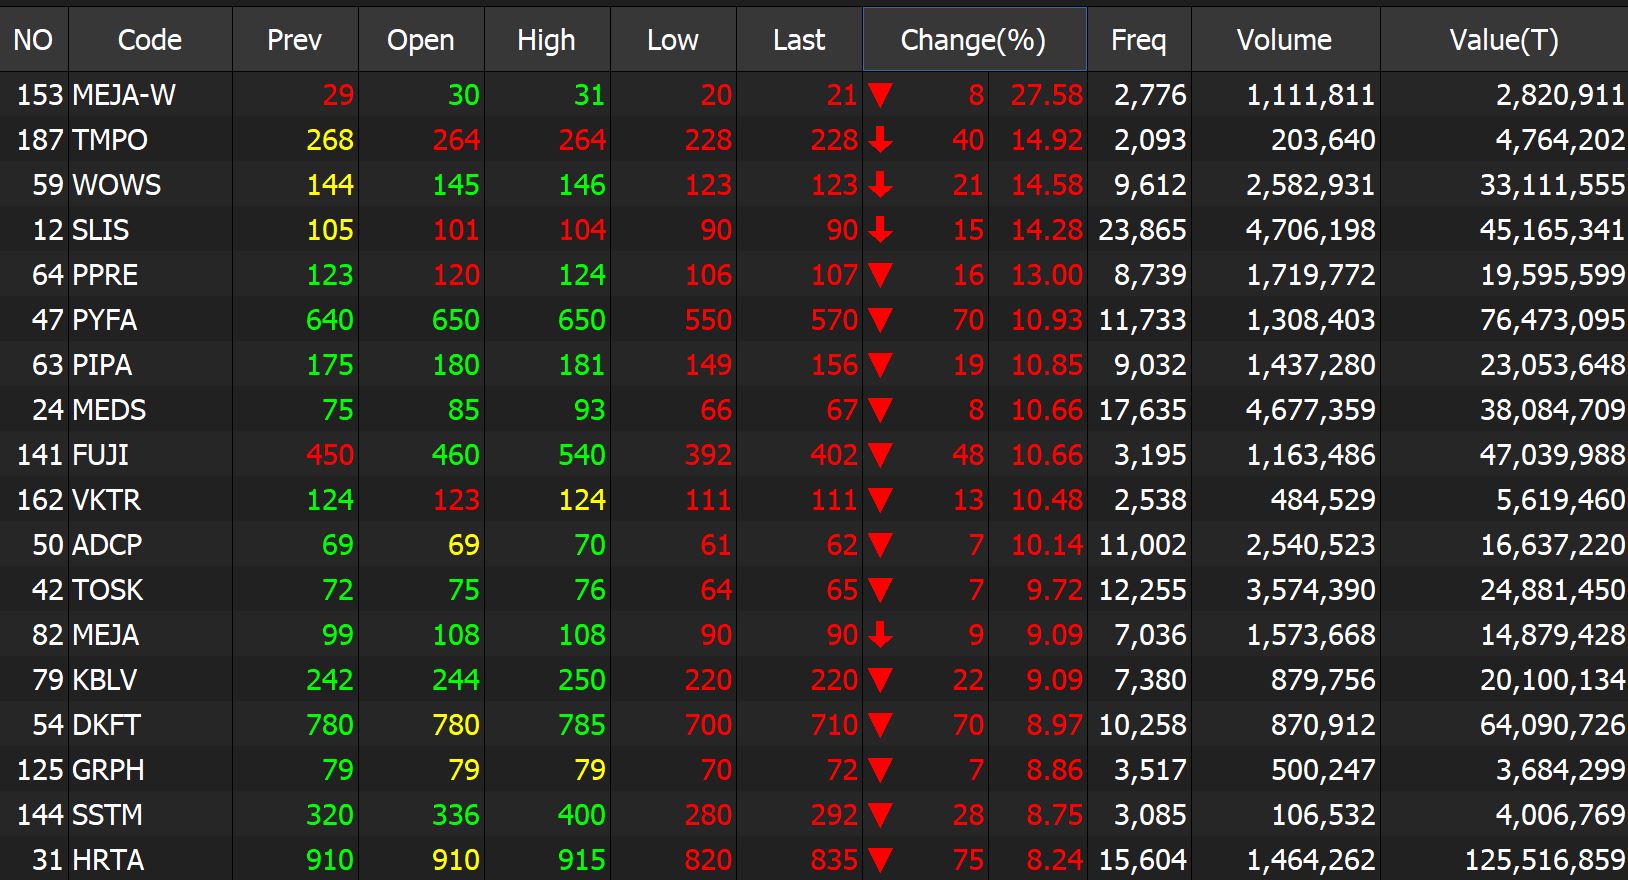Select the ADCP stock code

(107, 545)
